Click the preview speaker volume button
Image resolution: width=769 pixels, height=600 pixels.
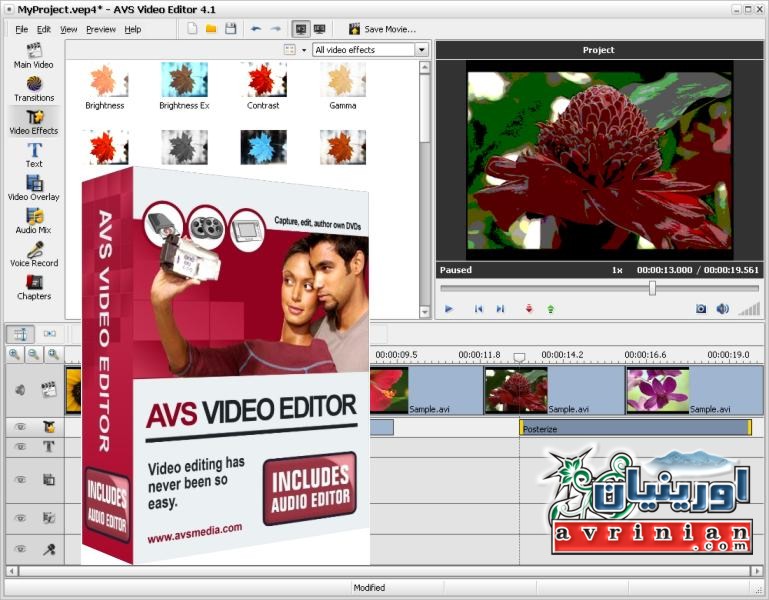722,309
